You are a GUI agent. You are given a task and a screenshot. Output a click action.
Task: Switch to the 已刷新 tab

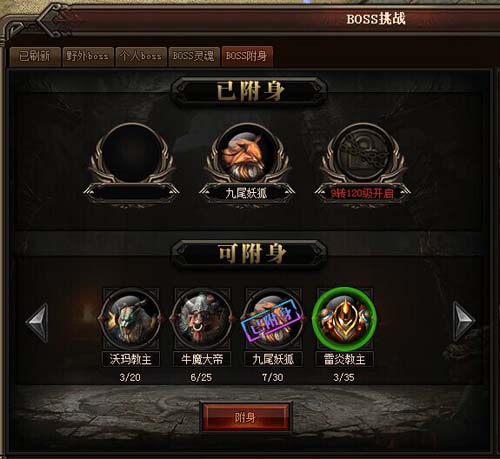[35, 56]
